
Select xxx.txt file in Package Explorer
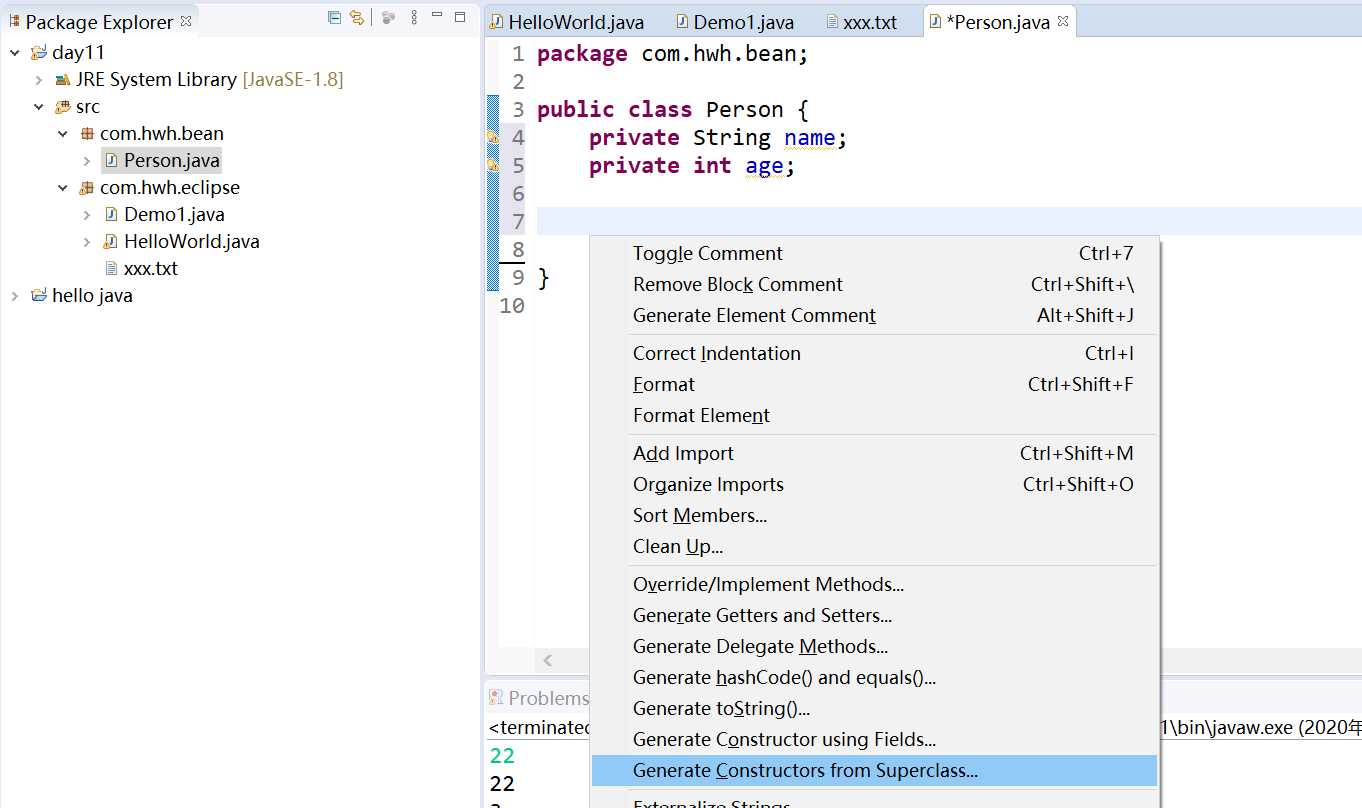(150, 269)
